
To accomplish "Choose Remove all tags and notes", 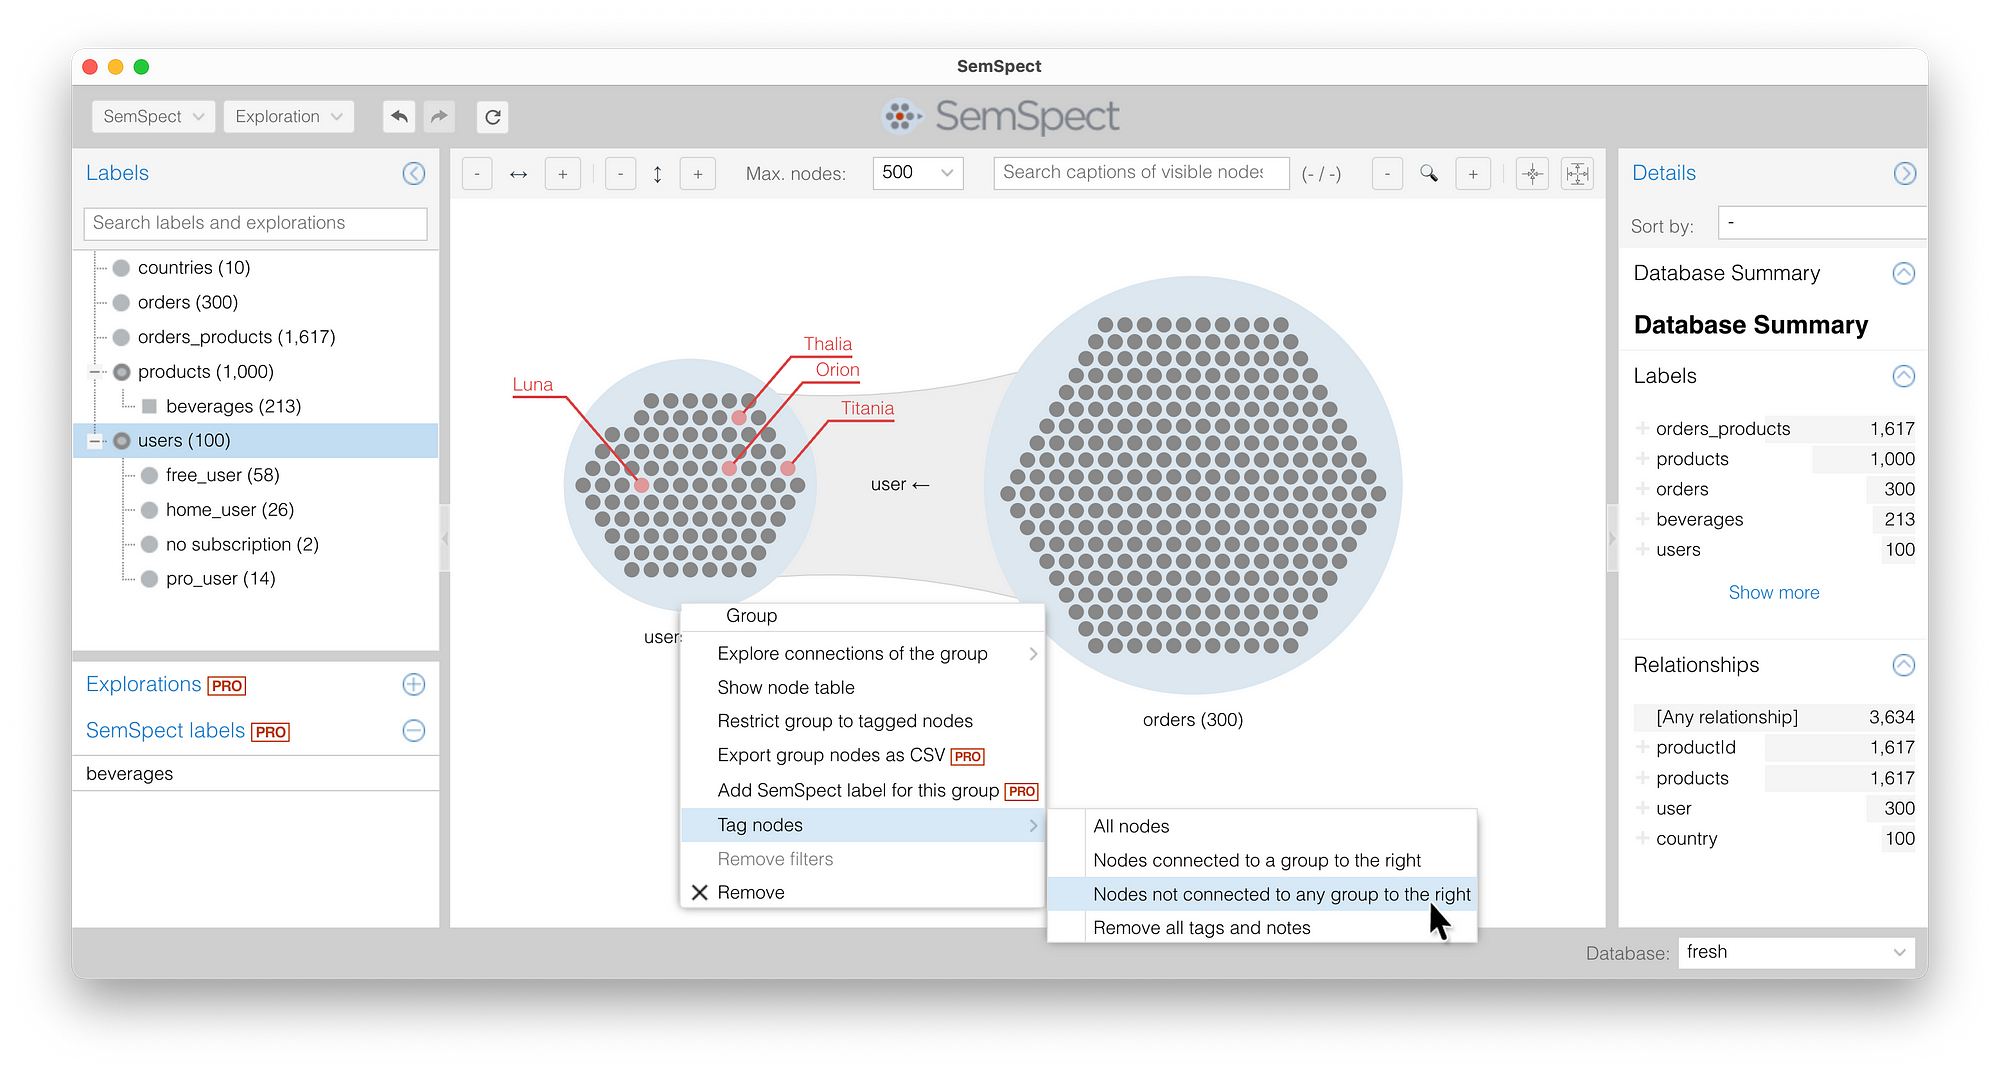I will (1262, 928).
